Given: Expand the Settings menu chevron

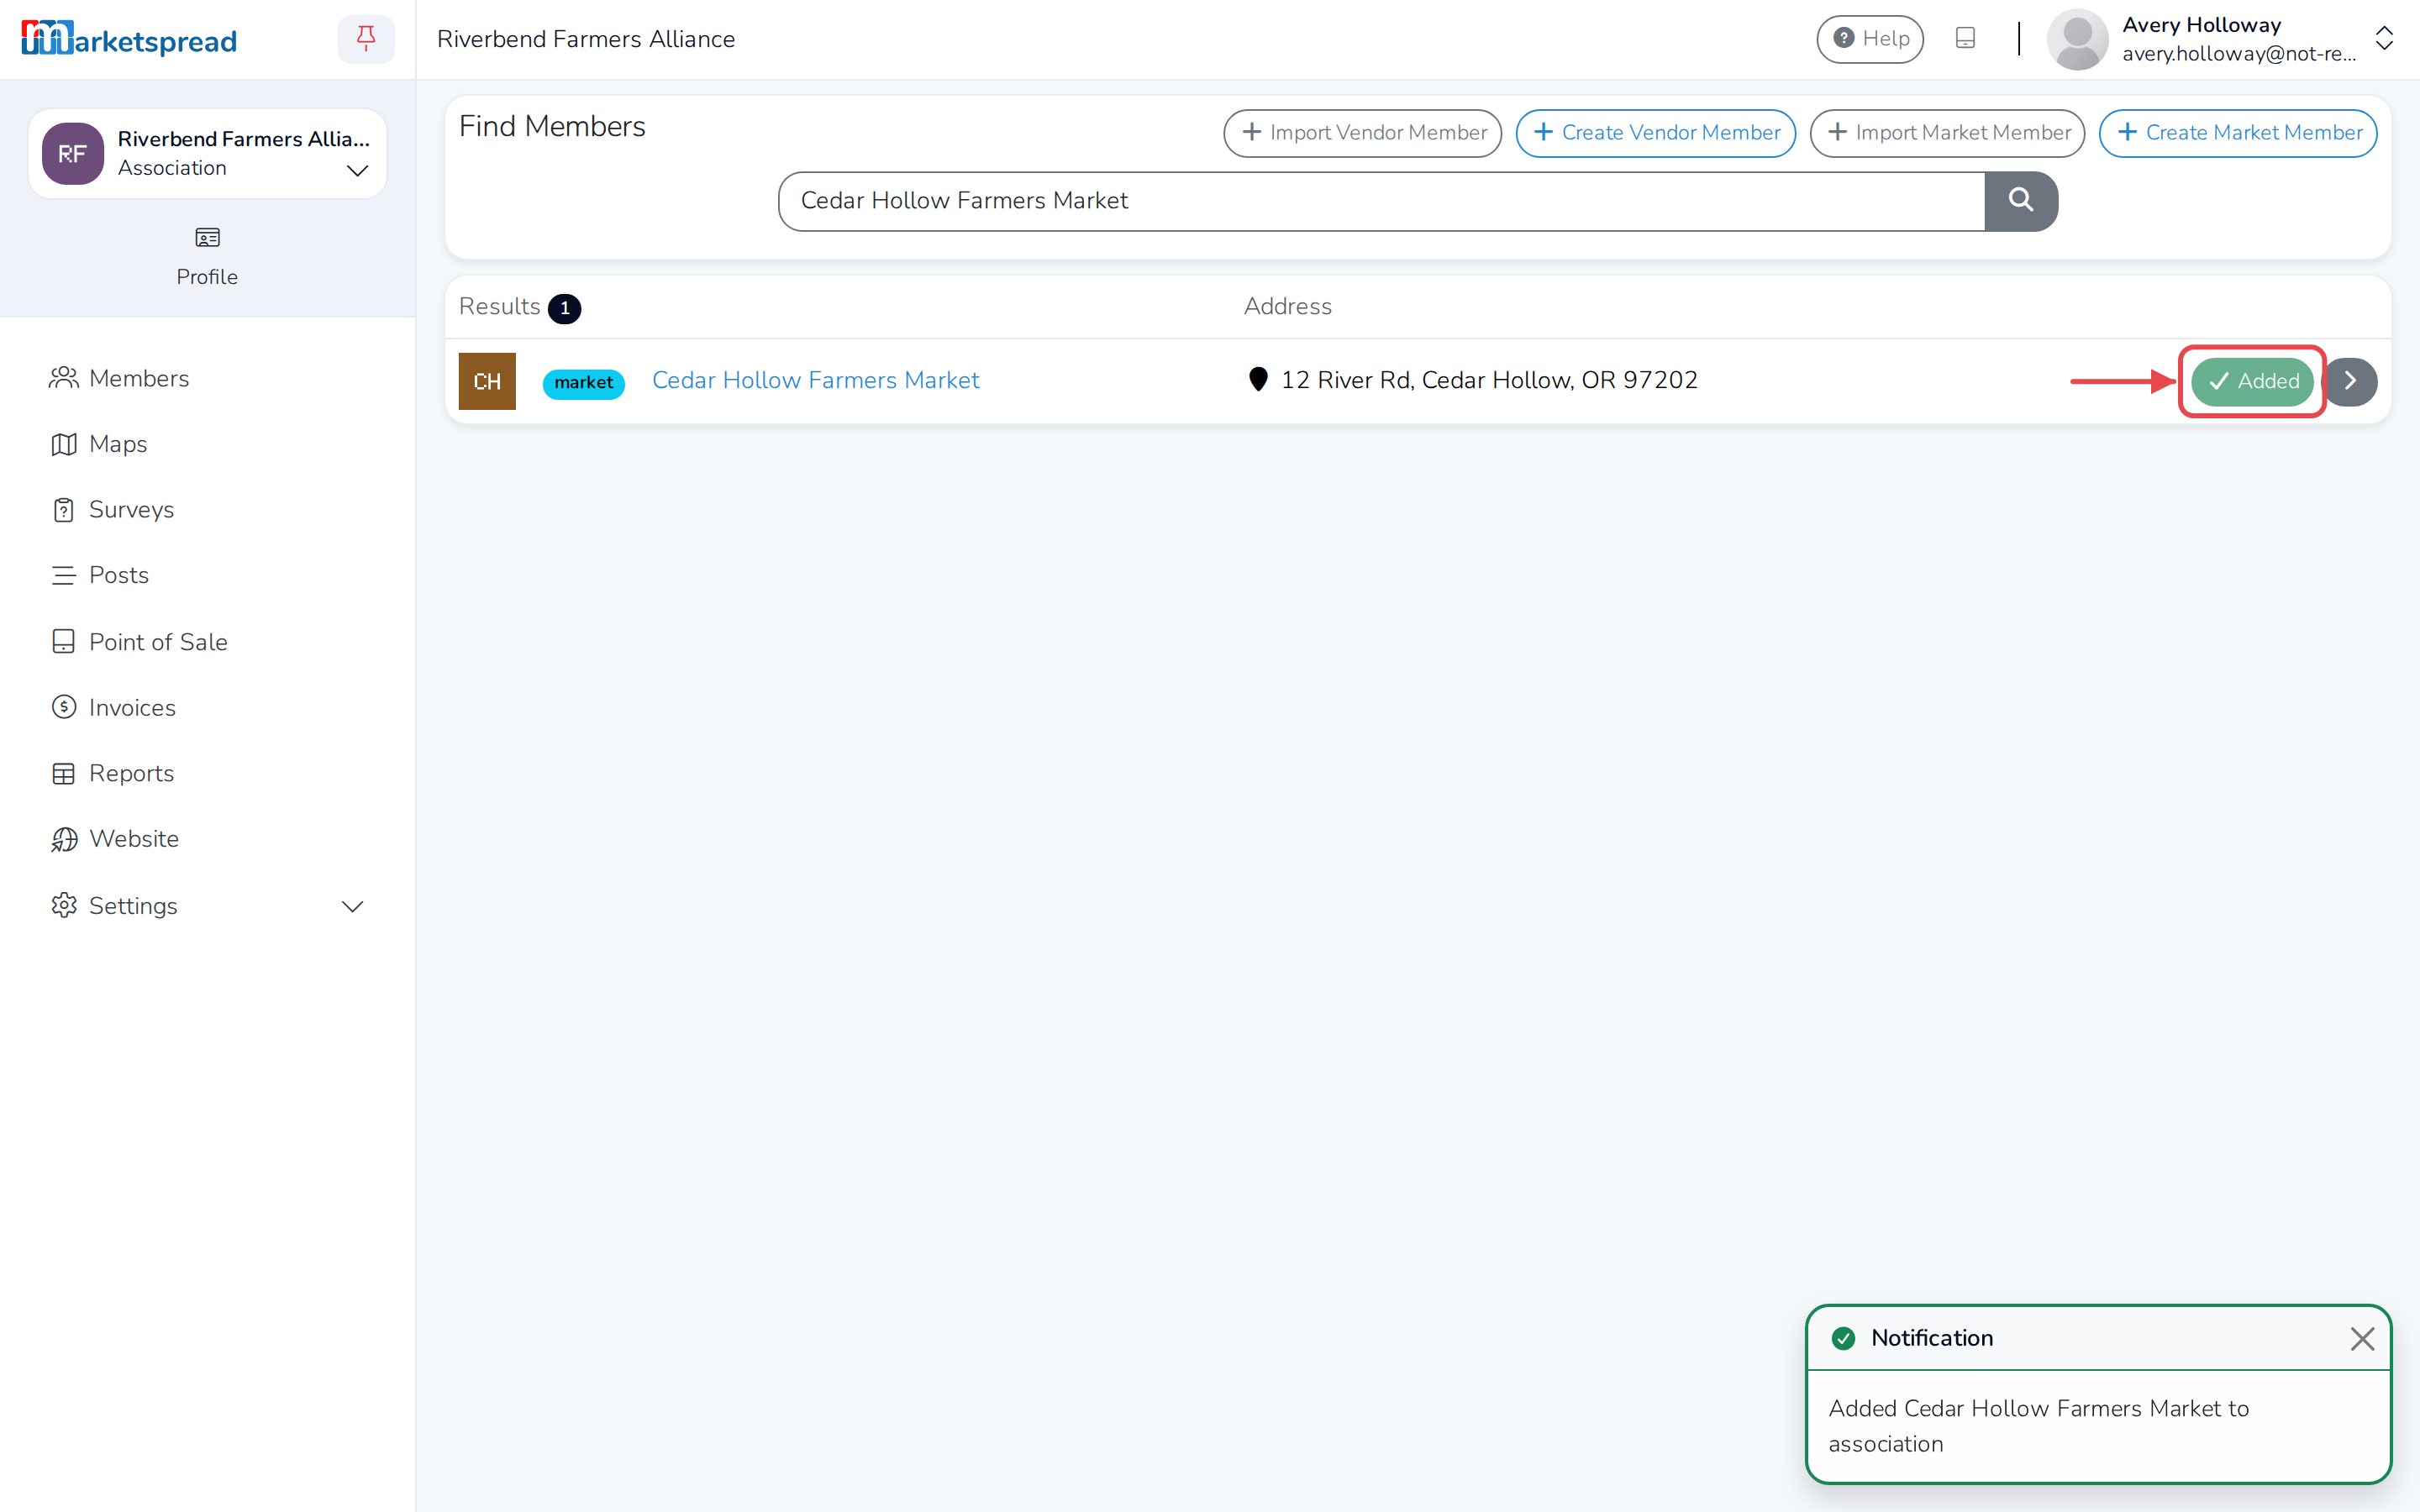Looking at the screenshot, I should coord(352,906).
